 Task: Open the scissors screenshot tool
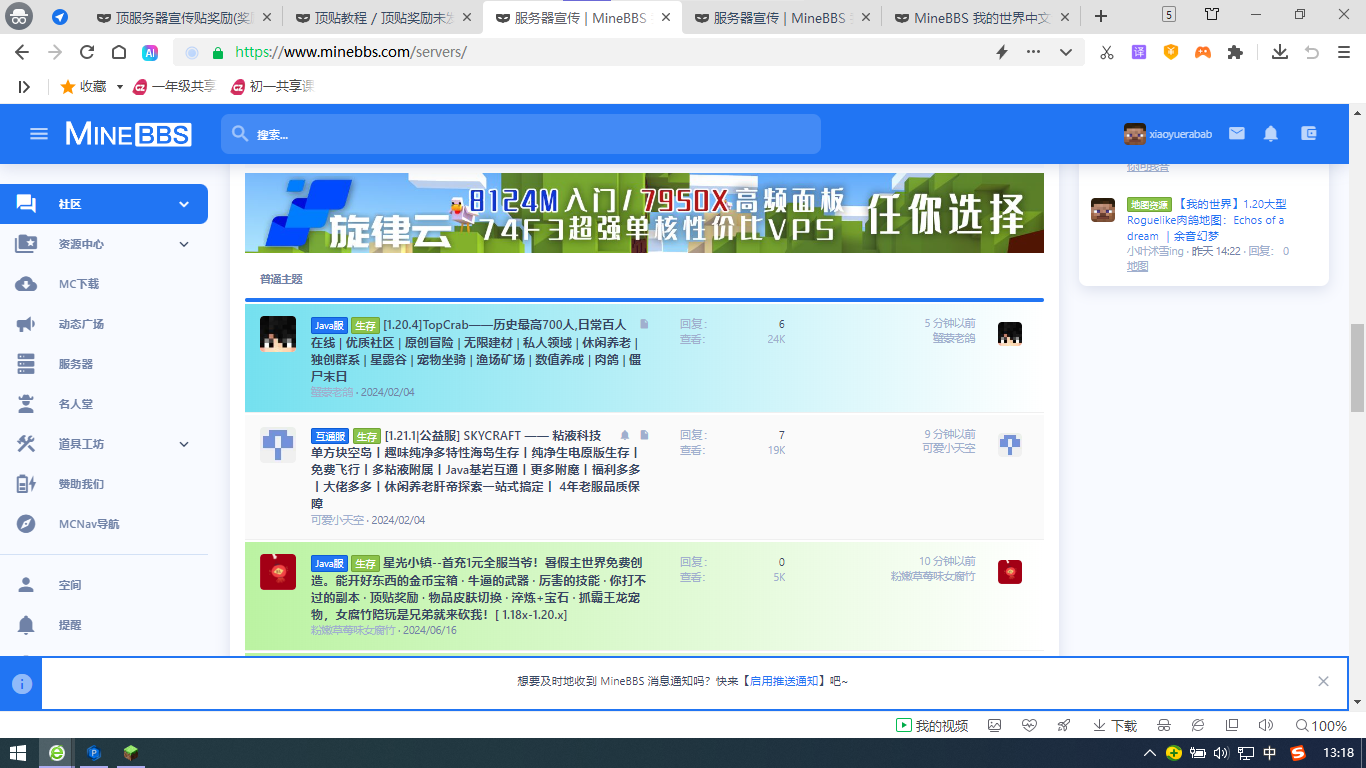click(1106, 52)
